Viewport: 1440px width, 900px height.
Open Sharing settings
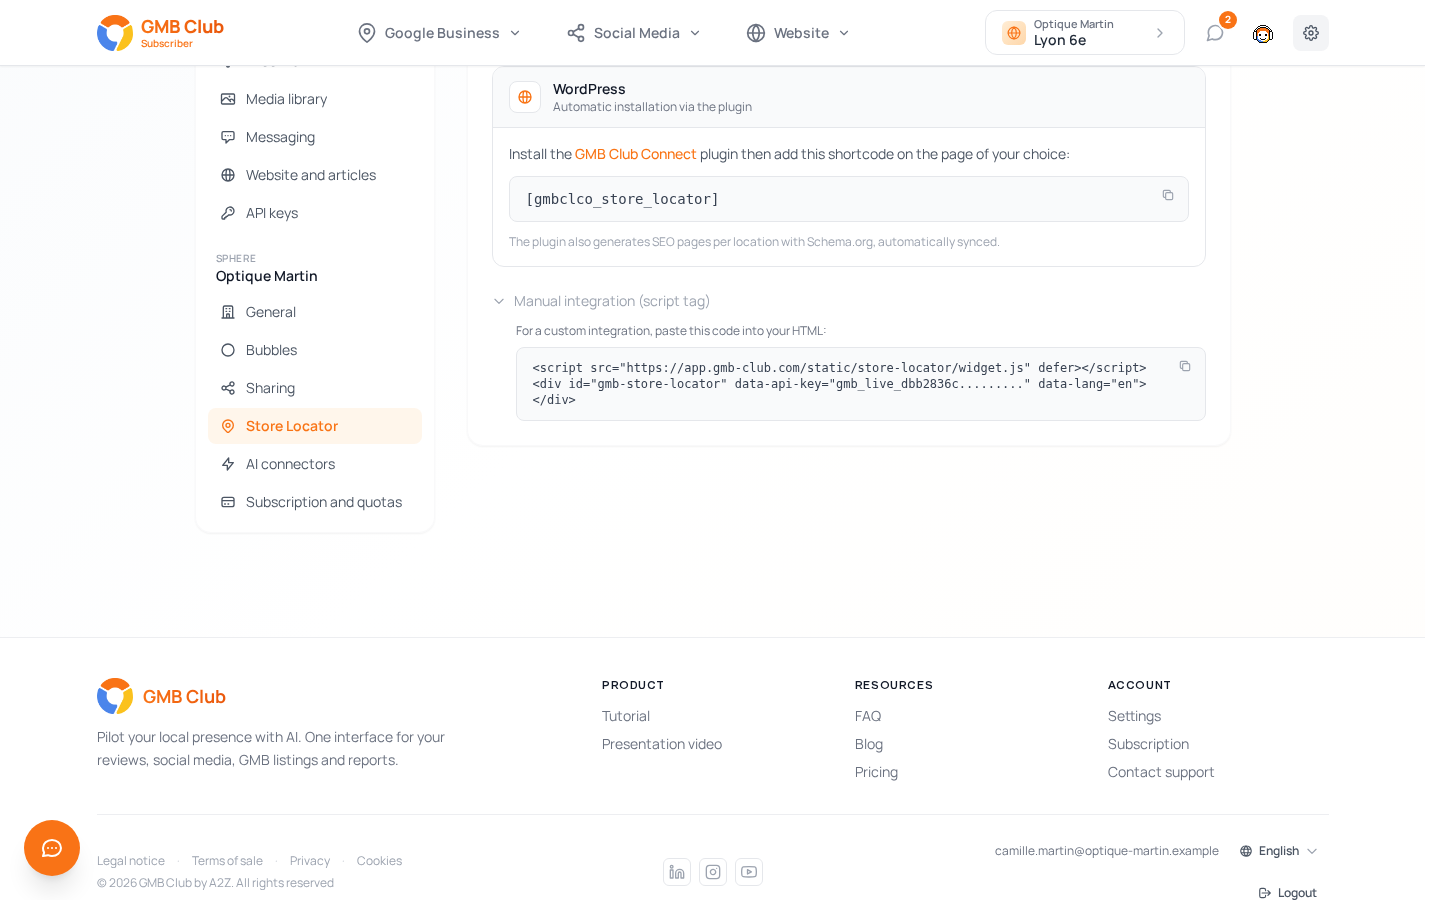pyautogui.click(x=315, y=388)
